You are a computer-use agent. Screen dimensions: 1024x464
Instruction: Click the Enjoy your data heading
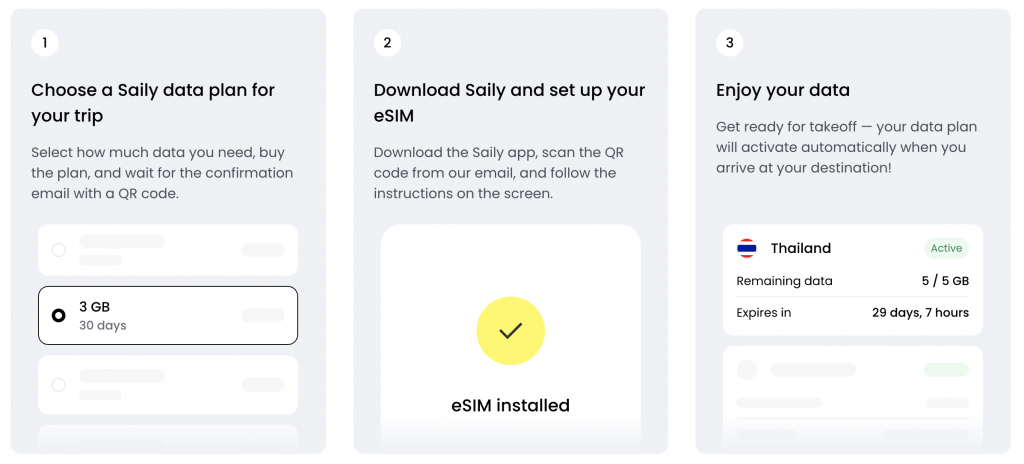(x=783, y=90)
